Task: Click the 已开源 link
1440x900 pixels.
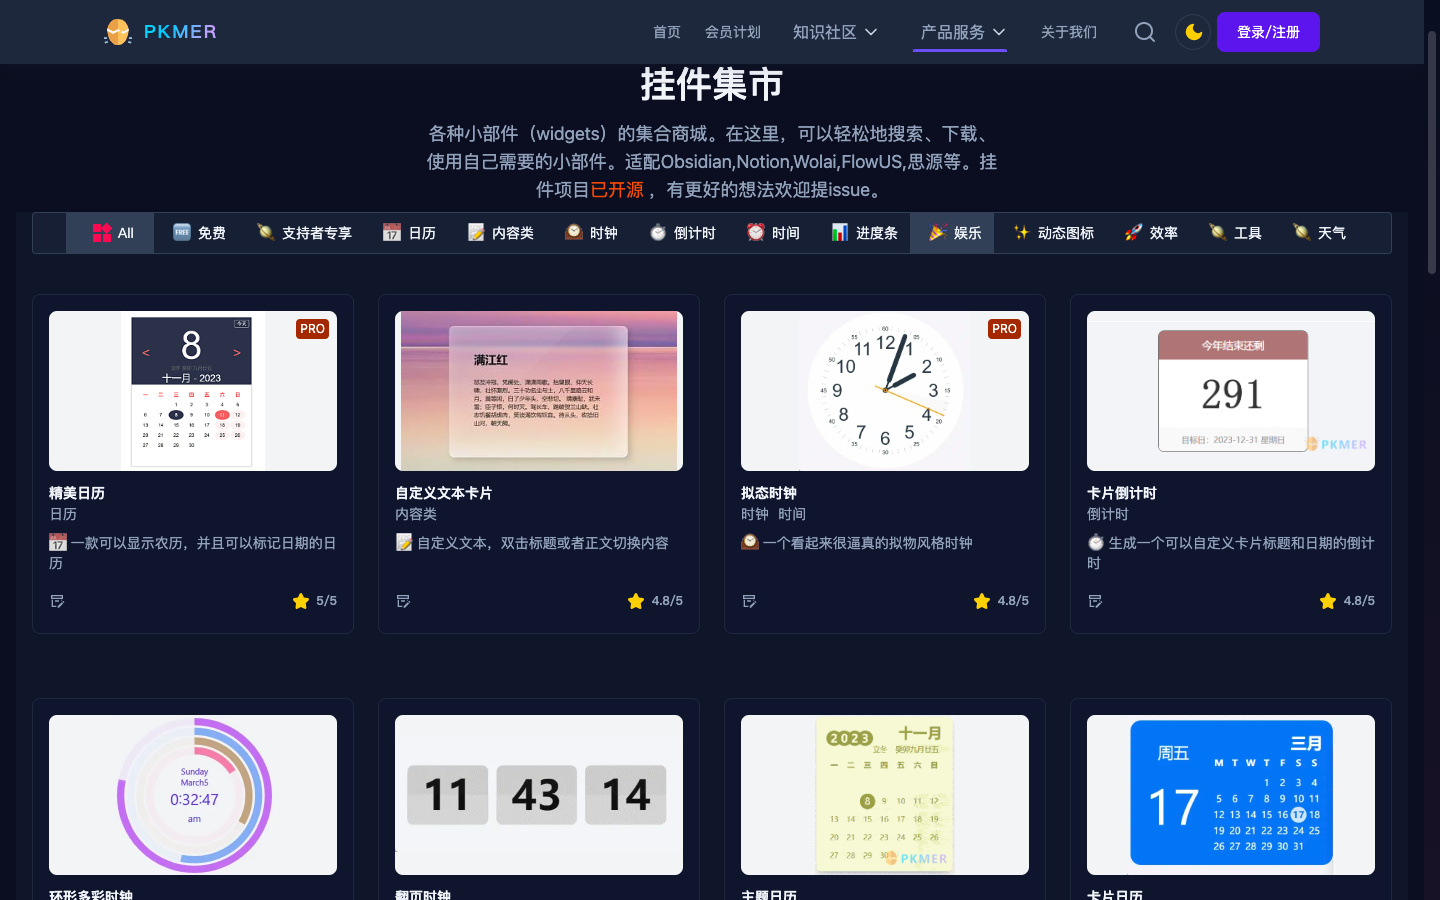Action: [617, 189]
